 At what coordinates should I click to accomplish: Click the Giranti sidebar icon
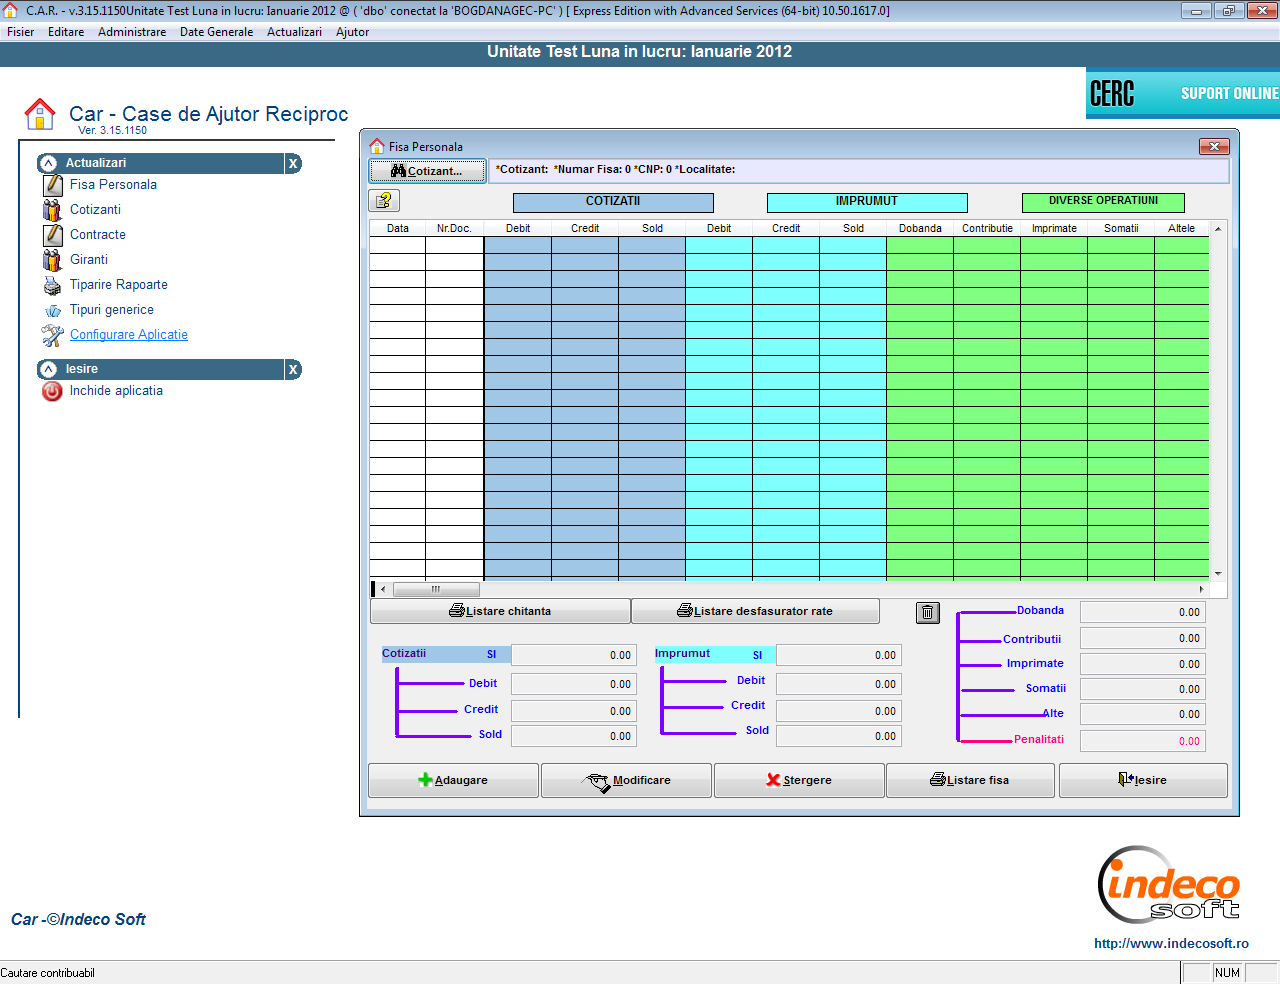[52, 260]
